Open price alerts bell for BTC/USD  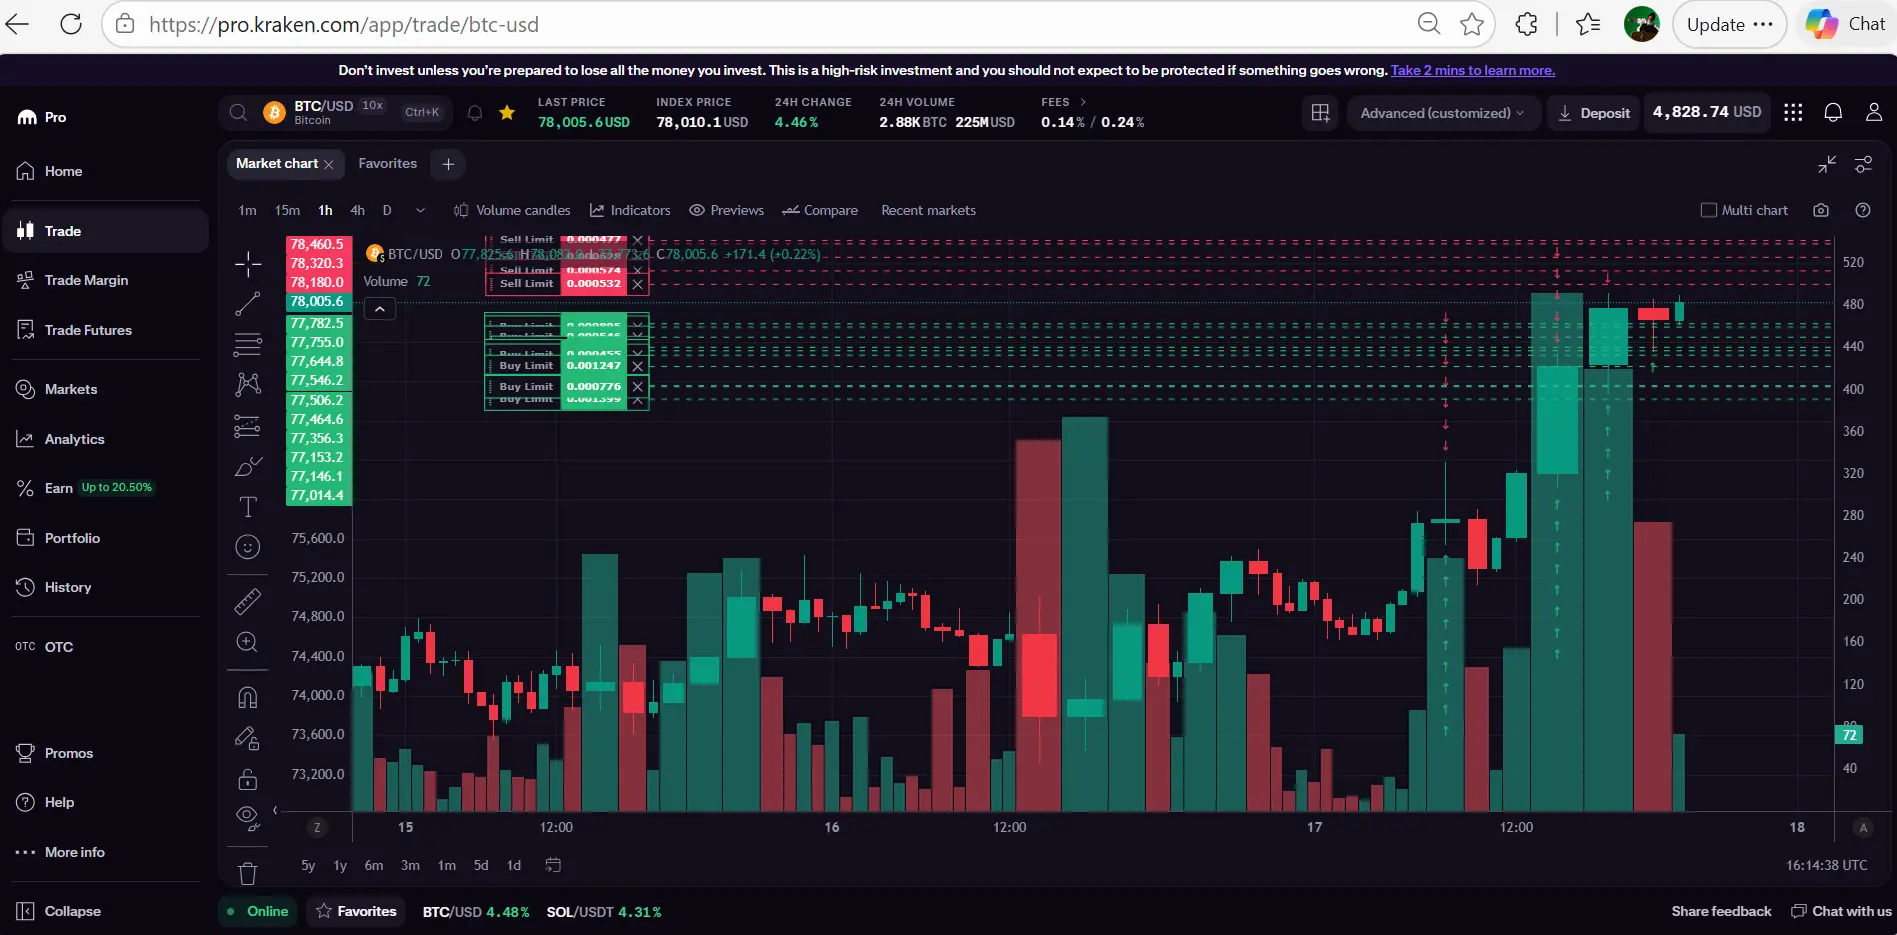[475, 113]
